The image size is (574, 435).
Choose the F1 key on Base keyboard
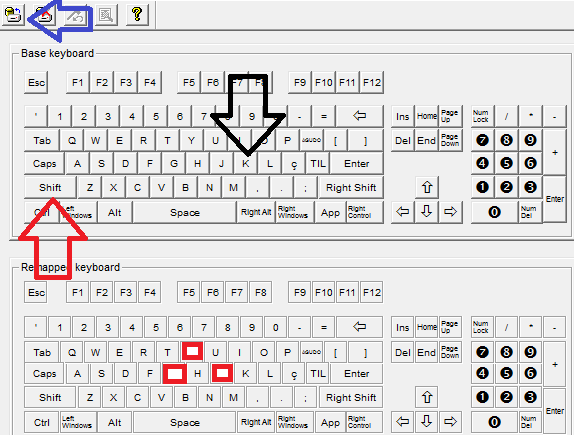(x=78, y=82)
